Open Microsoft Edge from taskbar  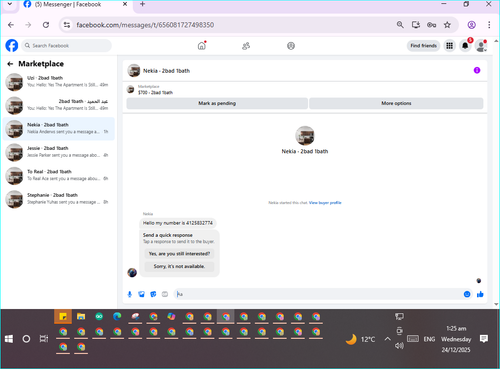[x=117, y=316]
